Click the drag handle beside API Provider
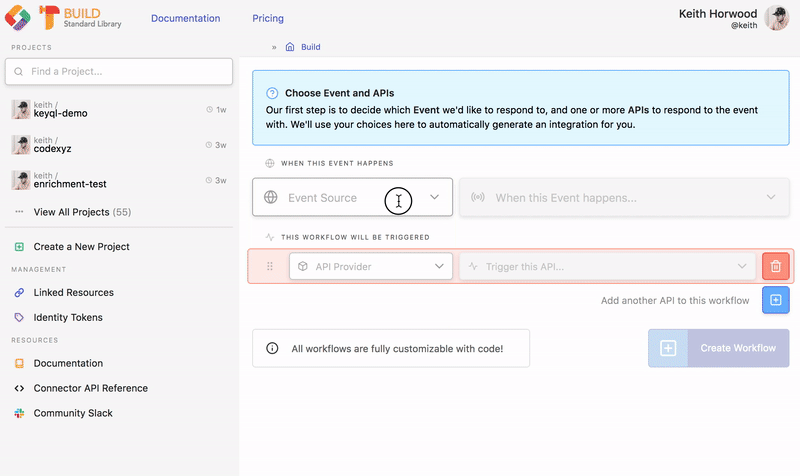 (x=269, y=266)
